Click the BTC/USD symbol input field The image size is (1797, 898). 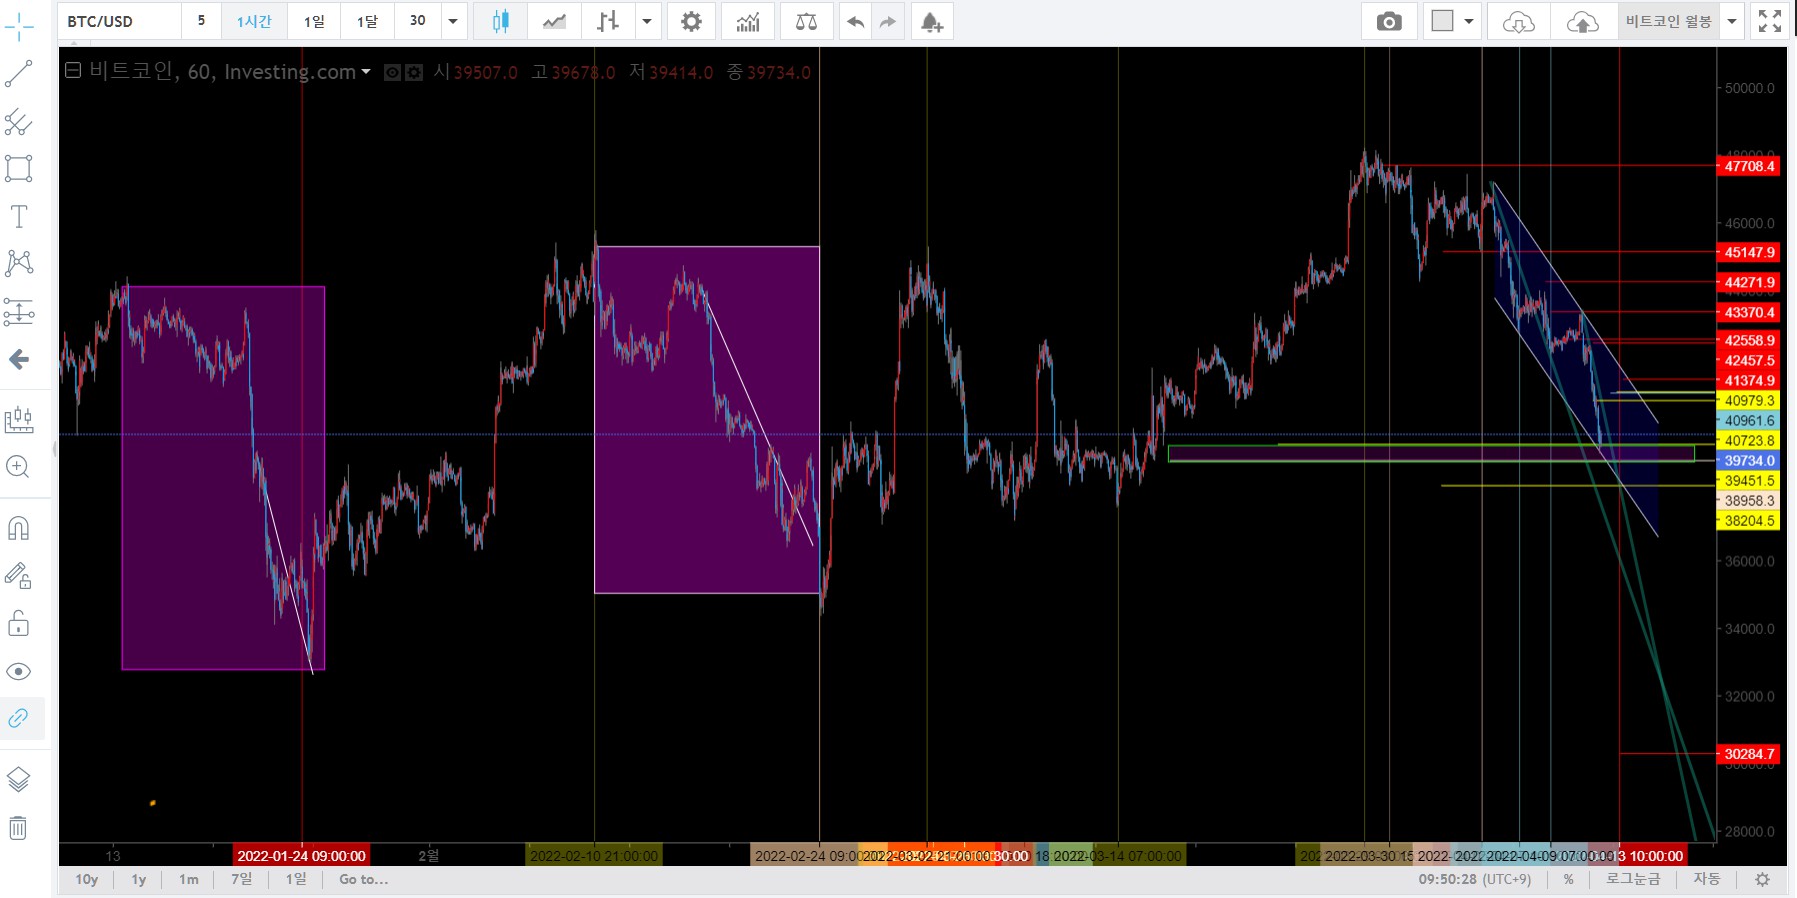tap(120, 21)
